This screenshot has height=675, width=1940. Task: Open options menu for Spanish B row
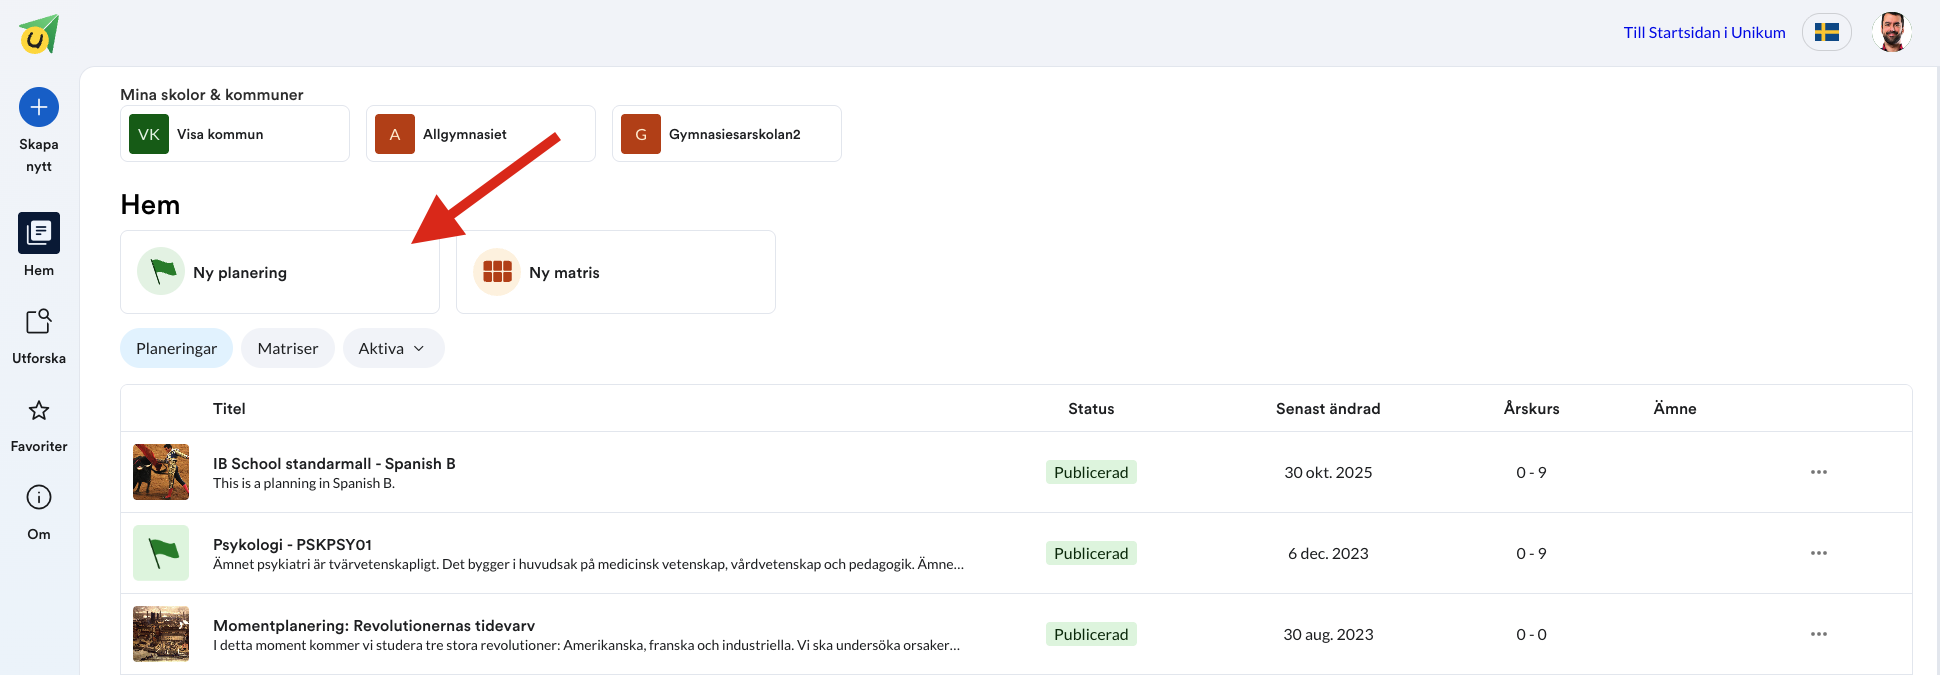point(1818,472)
